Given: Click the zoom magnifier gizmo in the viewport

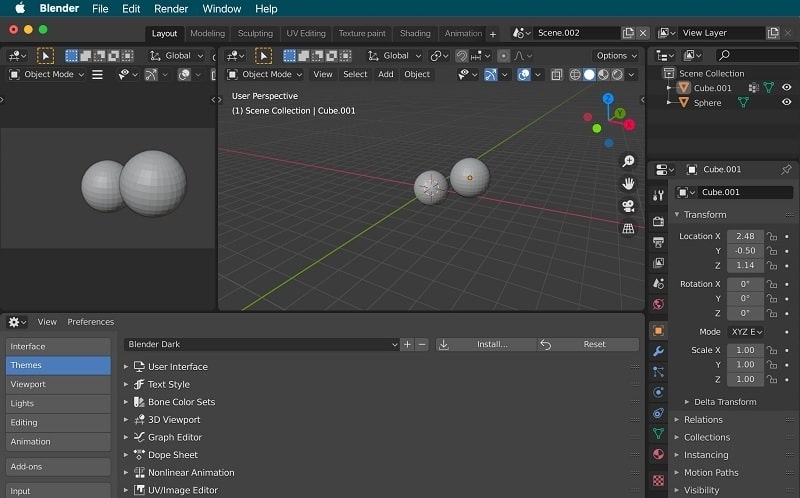Looking at the screenshot, I should (x=628, y=161).
